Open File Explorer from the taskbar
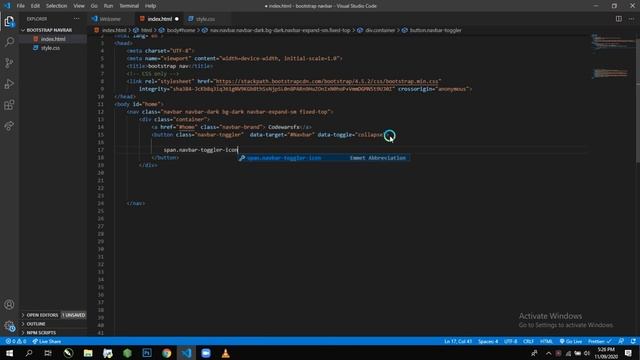Viewport: 640px width, 360px height. click(x=88, y=353)
